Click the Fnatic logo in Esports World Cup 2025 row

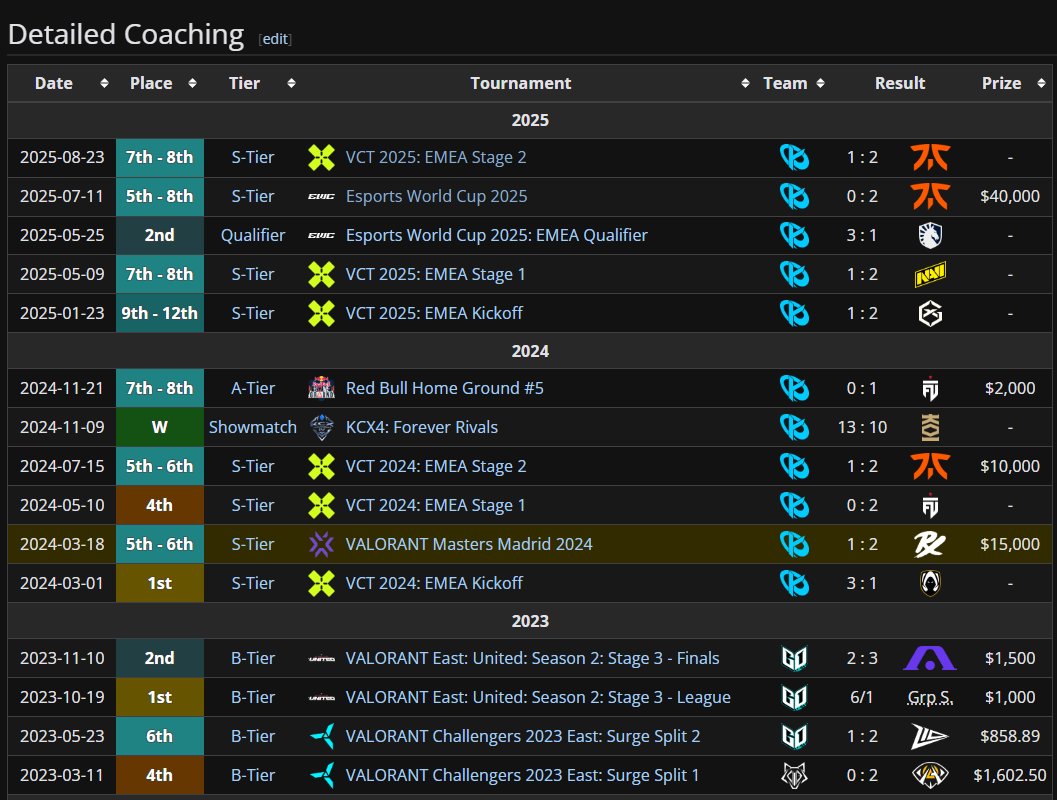[x=930, y=196]
